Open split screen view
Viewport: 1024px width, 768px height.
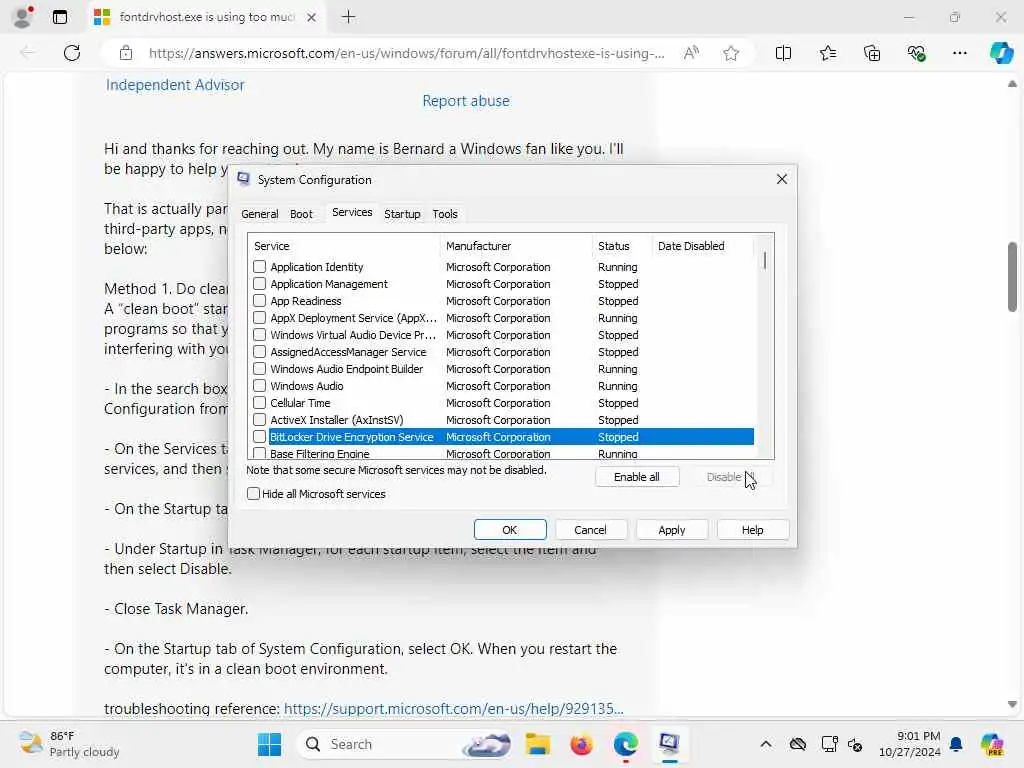[783, 53]
